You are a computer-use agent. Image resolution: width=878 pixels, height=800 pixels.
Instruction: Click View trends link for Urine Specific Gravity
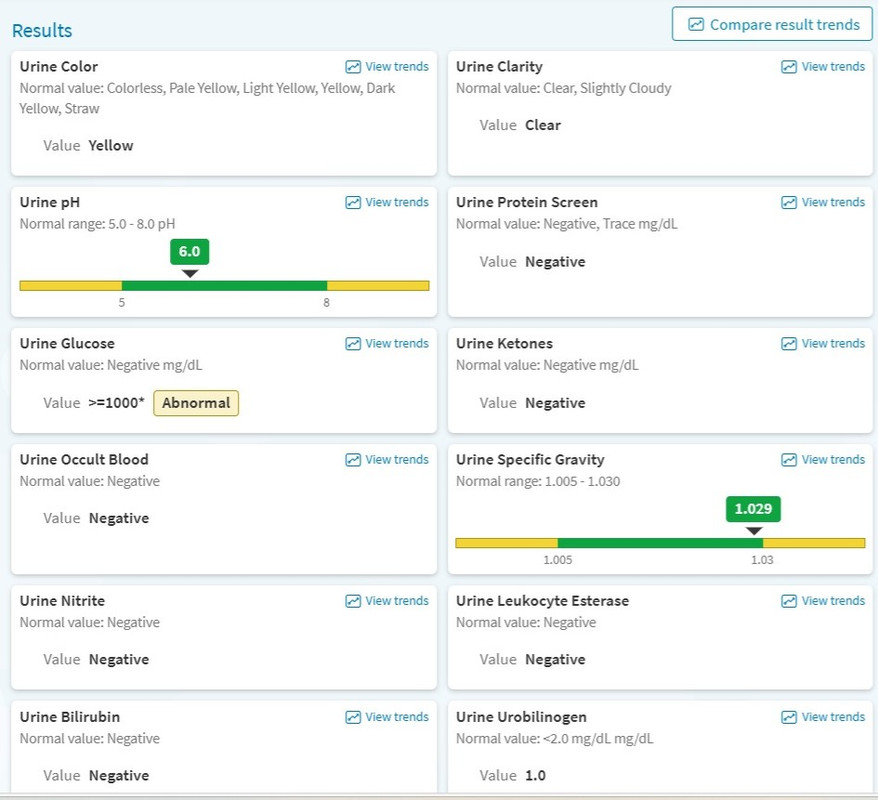[x=833, y=460]
